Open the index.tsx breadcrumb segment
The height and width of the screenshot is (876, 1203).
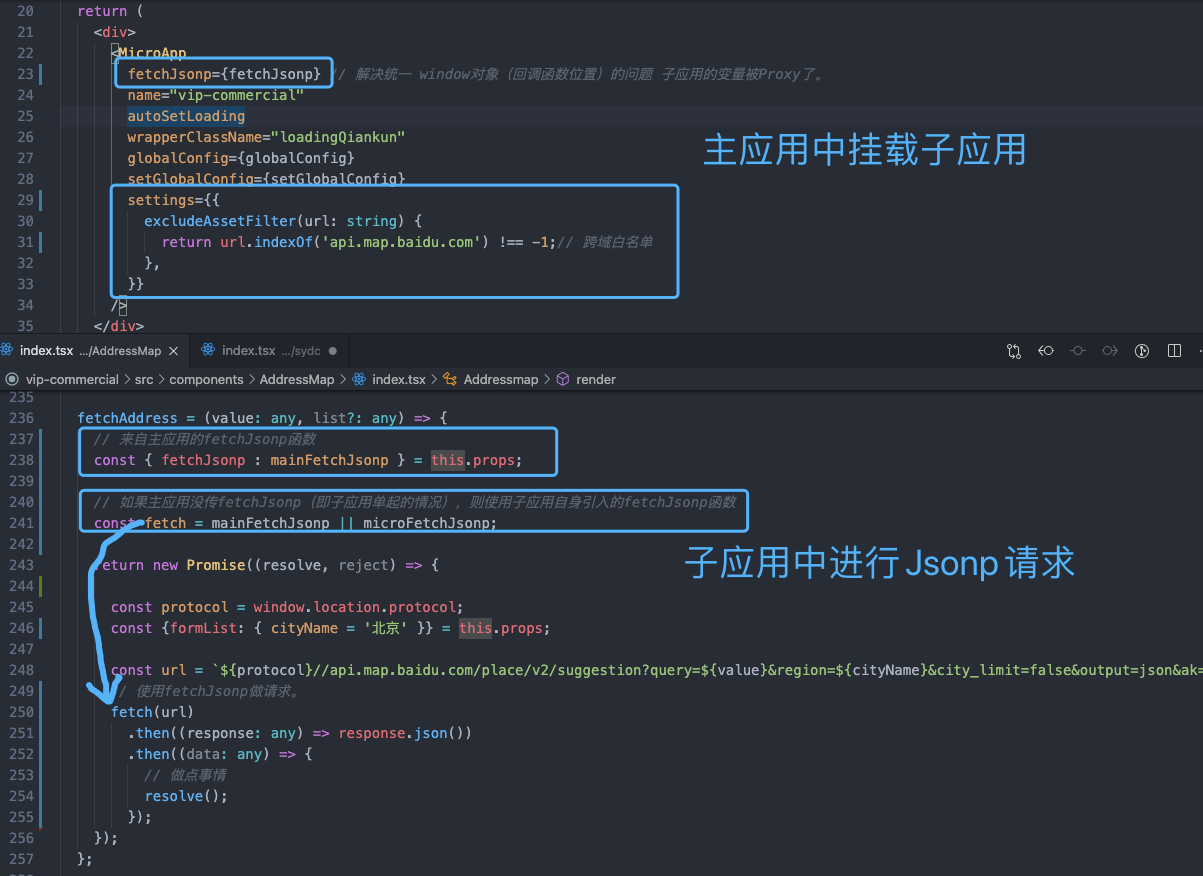tap(389, 380)
